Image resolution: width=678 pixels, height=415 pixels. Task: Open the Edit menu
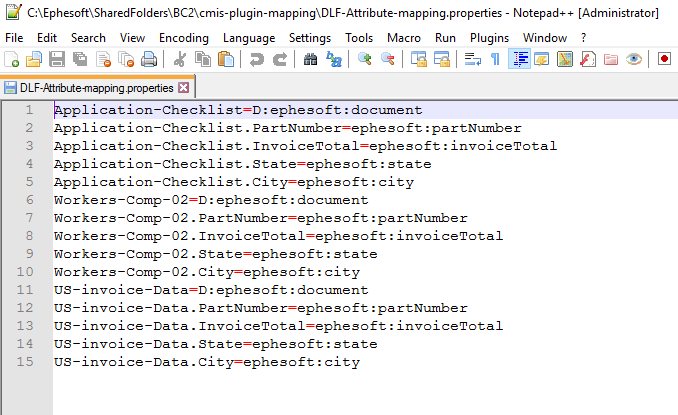click(x=47, y=38)
